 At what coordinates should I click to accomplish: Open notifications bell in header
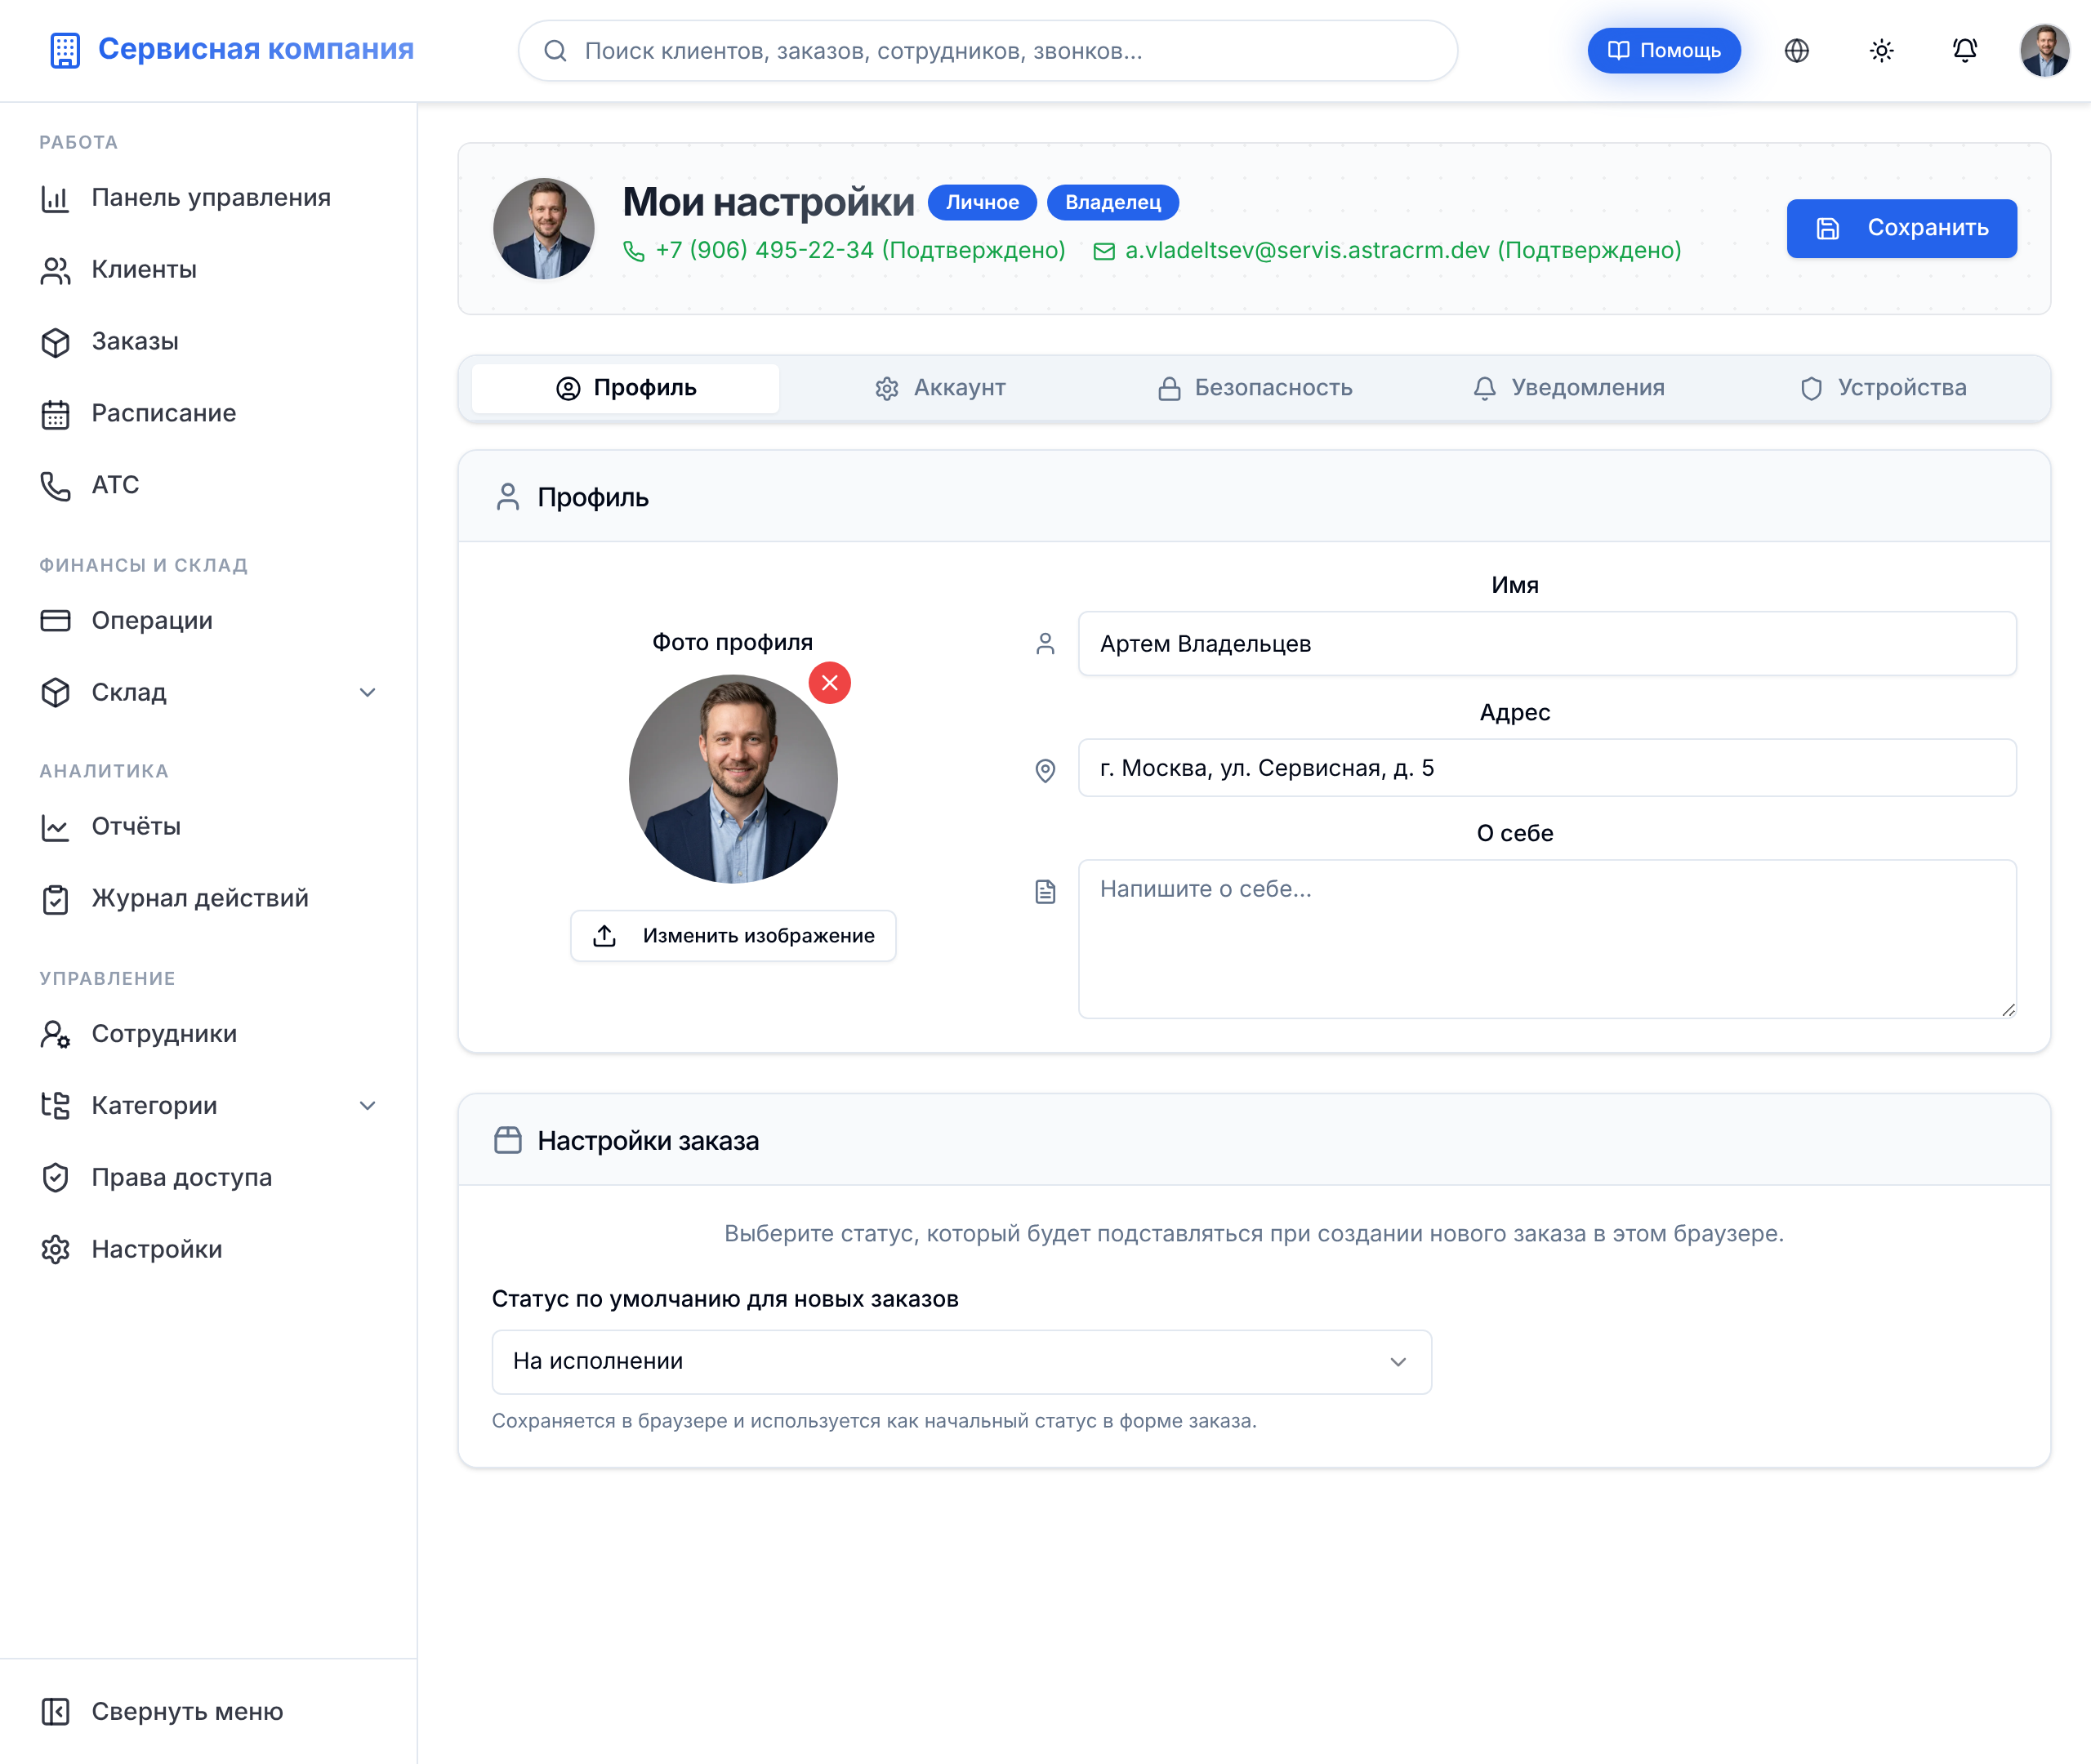(1964, 51)
